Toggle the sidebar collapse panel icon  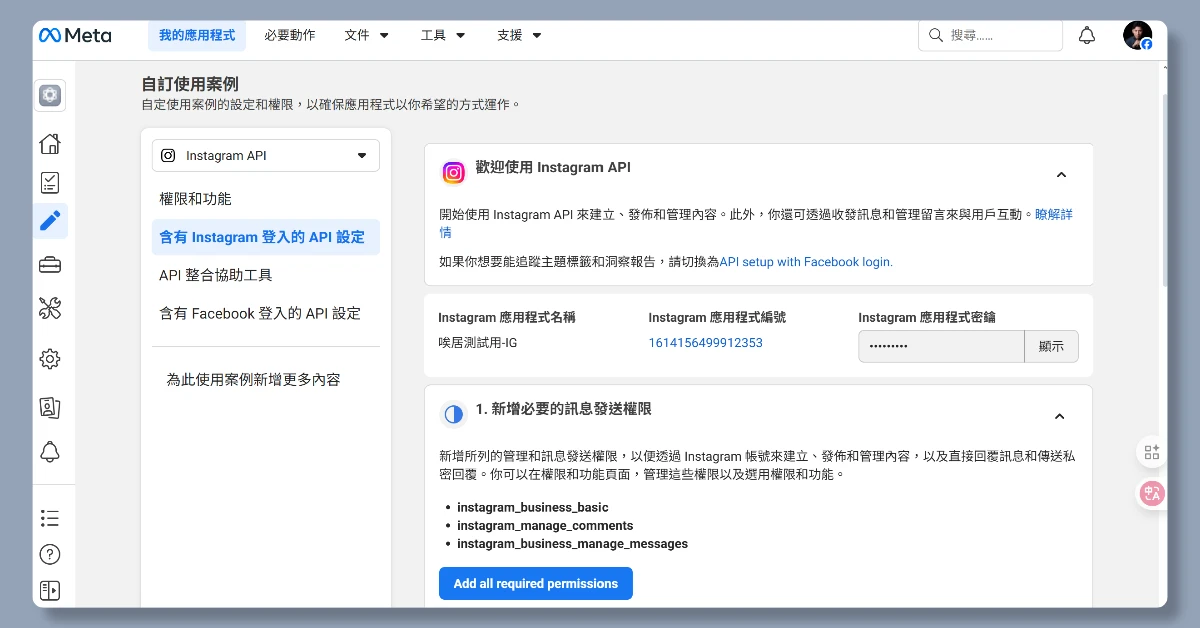pos(50,590)
